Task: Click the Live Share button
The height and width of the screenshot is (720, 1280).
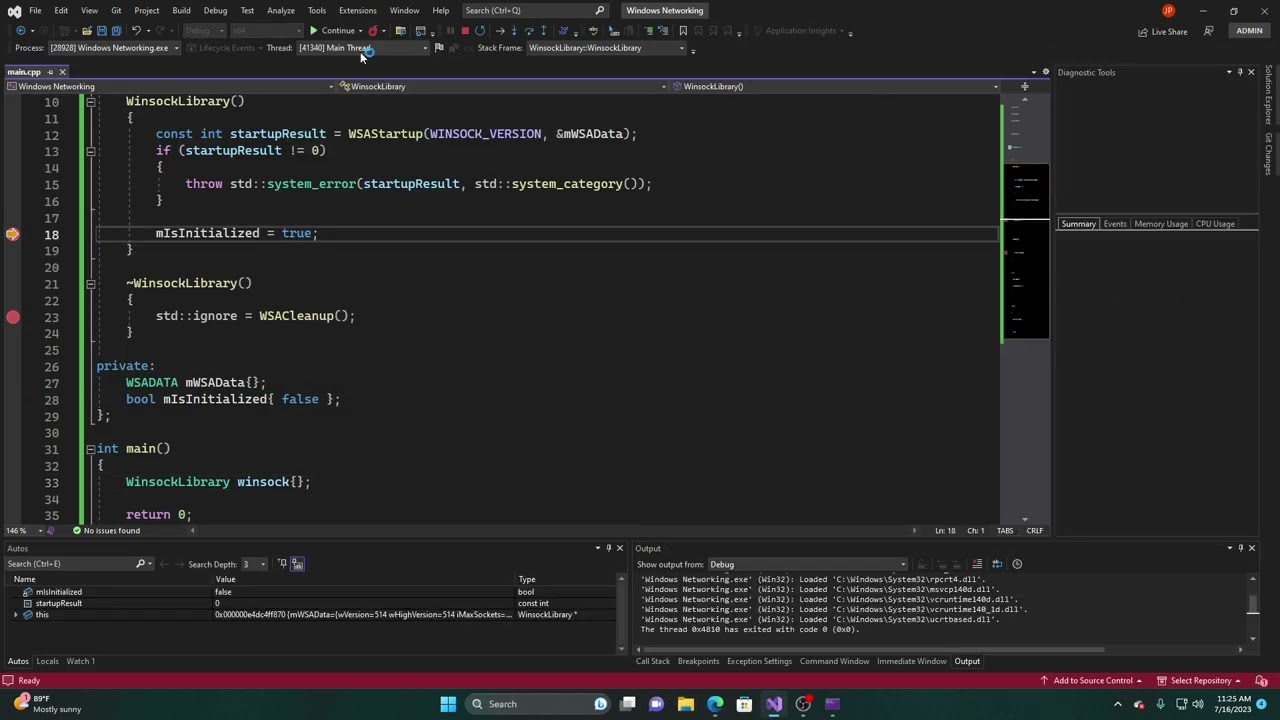Action: click(x=1163, y=32)
